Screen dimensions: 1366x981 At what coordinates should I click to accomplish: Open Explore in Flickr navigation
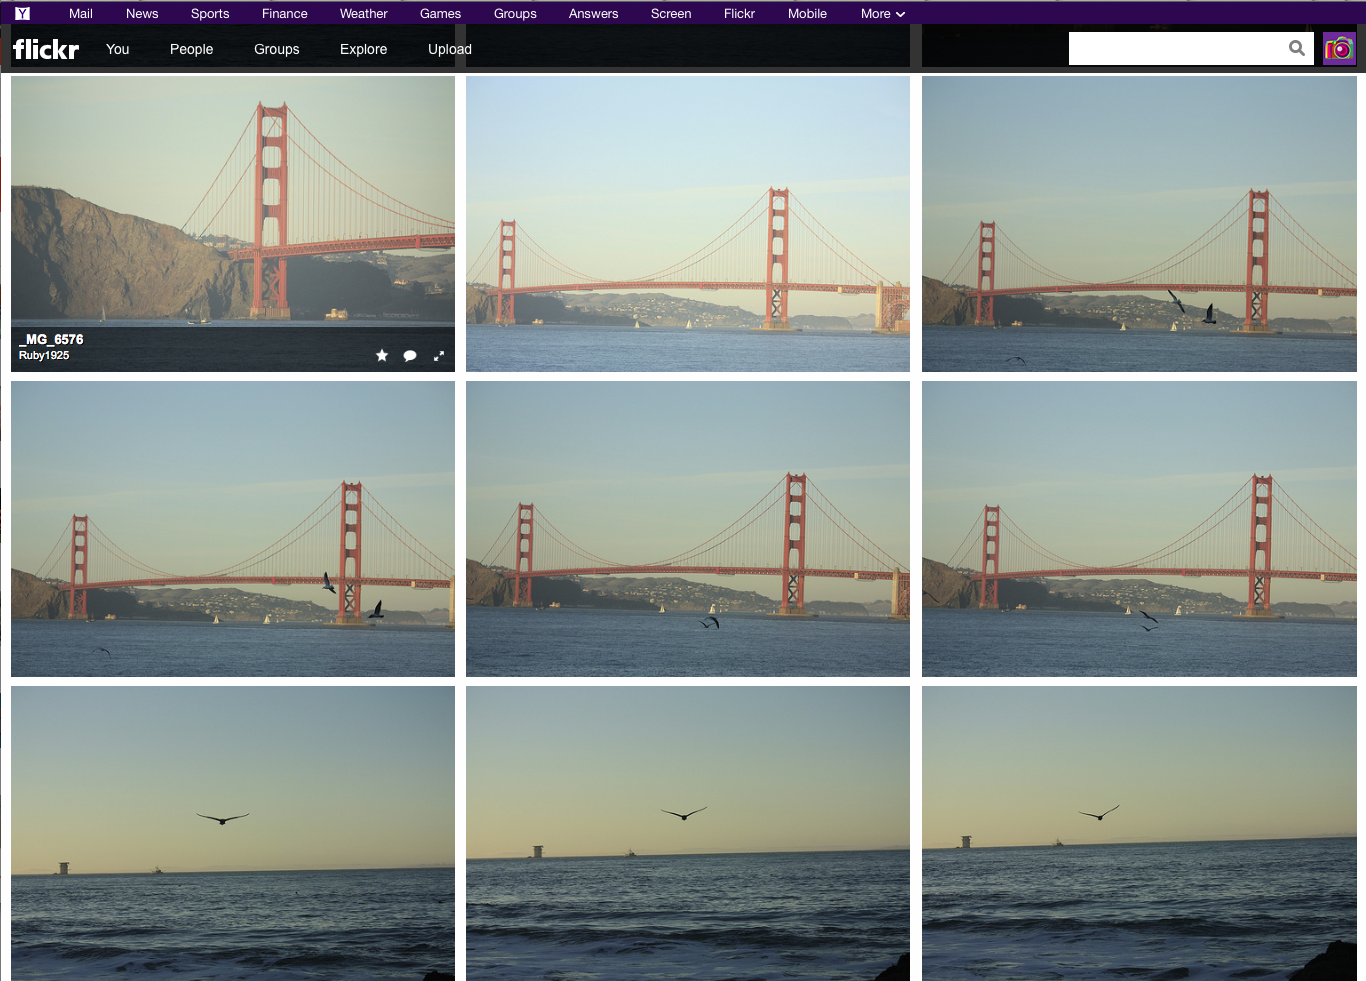tap(363, 49)
